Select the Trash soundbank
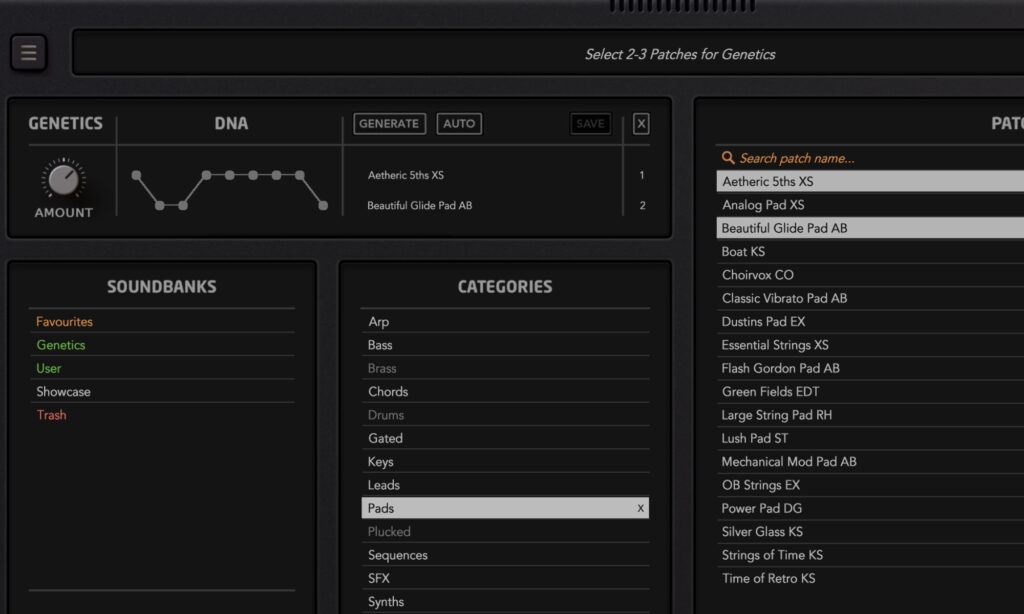 pyautogui.click(x=52, y=415)
